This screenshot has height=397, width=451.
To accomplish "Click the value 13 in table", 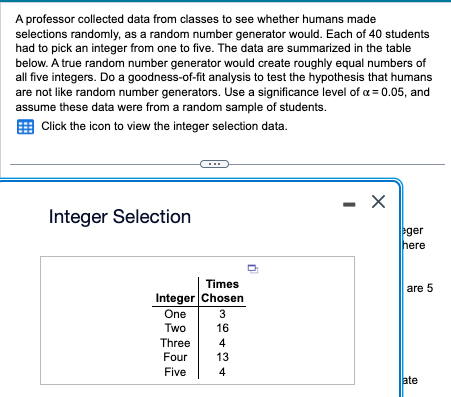I will pos(222,357).
